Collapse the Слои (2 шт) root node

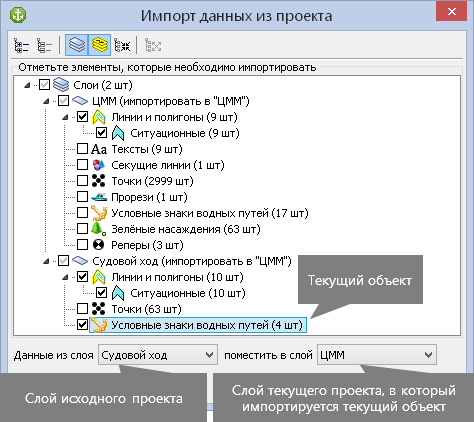tap(27, 86)
